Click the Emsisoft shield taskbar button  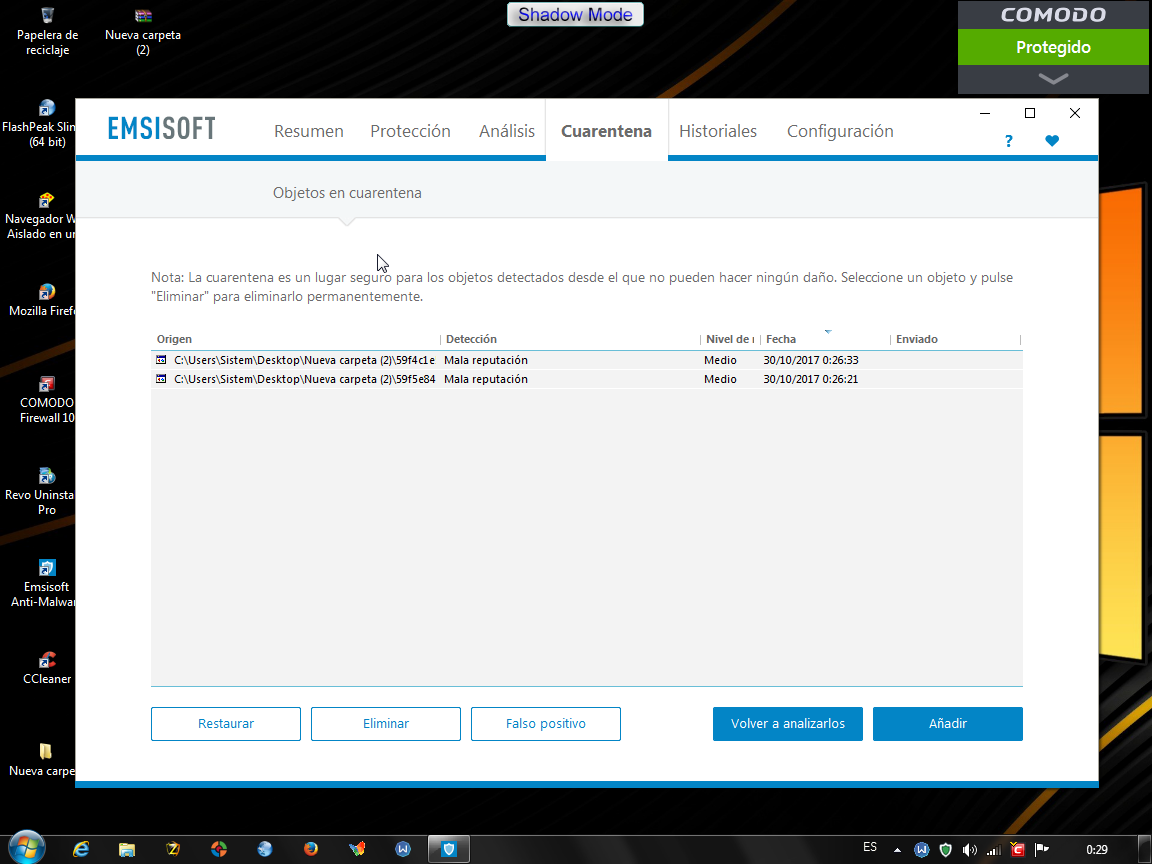(449, 849)
